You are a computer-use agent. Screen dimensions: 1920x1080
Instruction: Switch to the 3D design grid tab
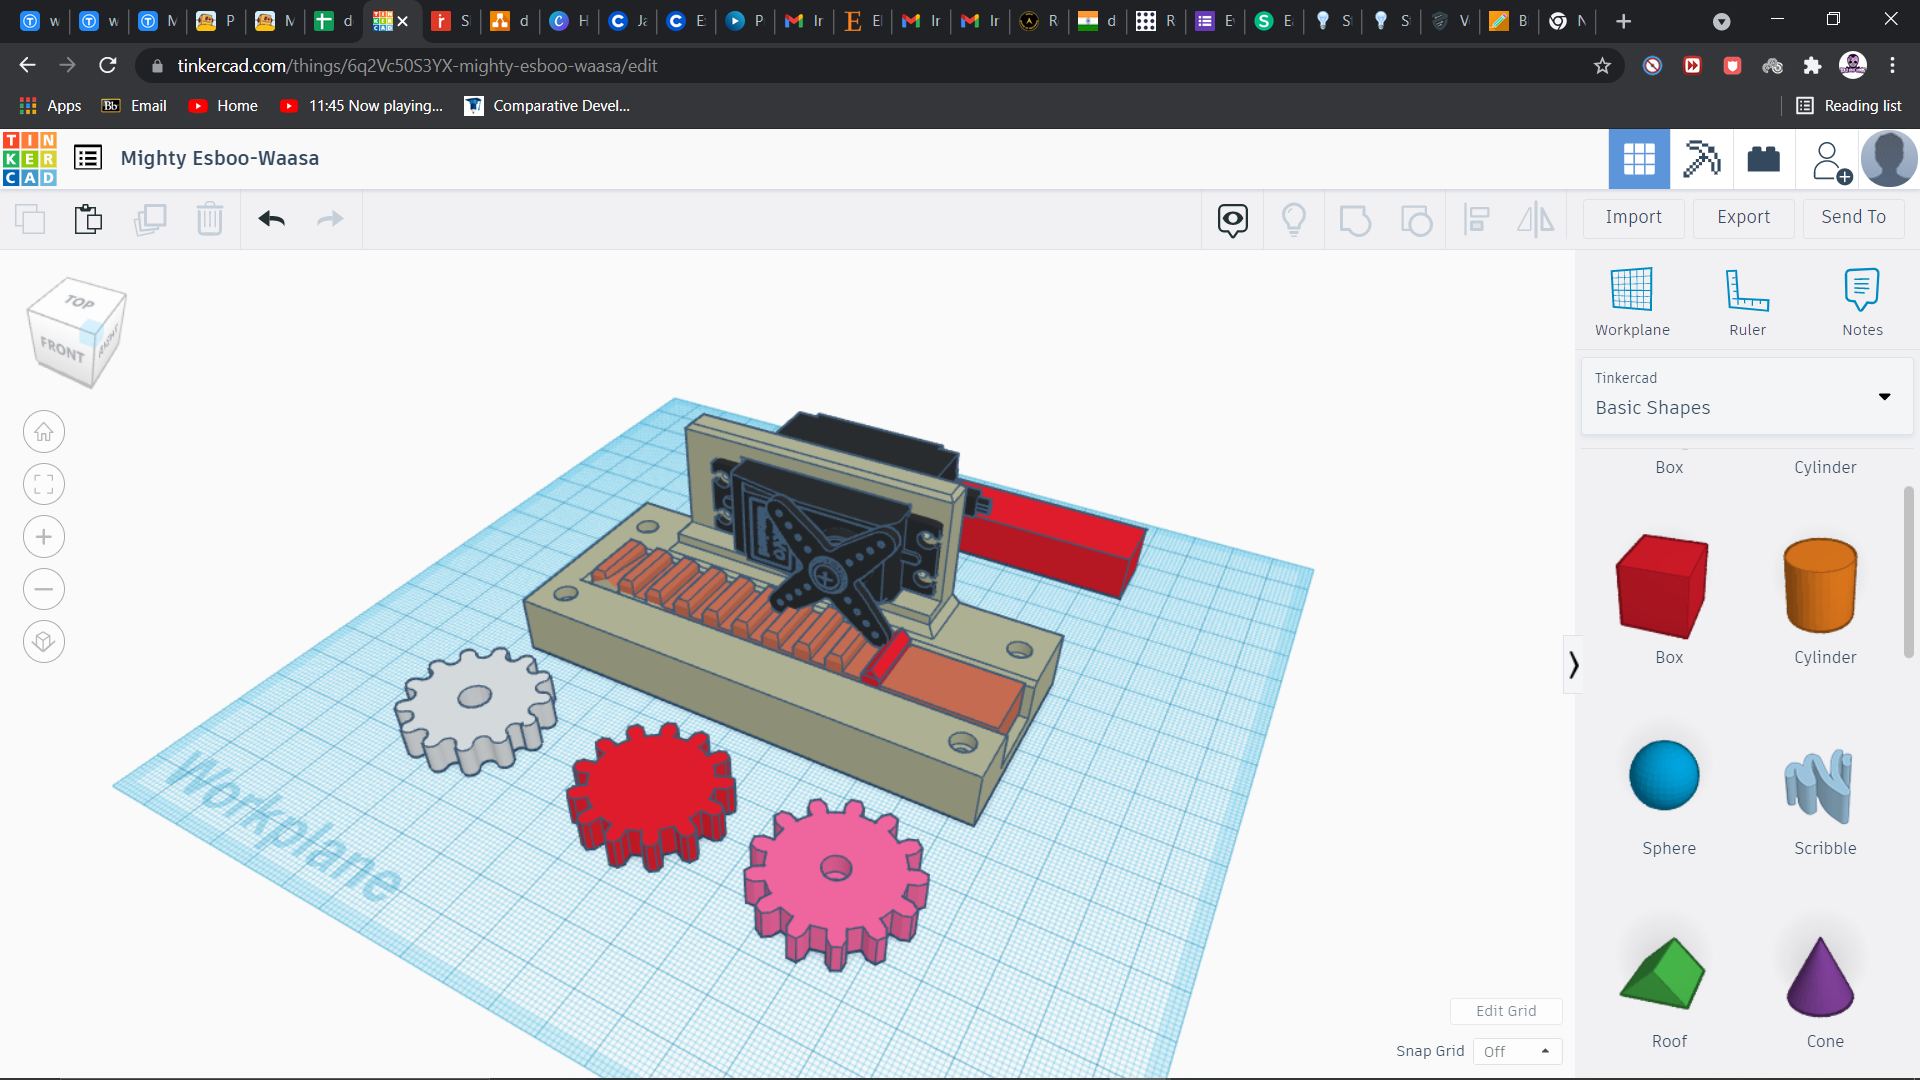(1638, 159)
